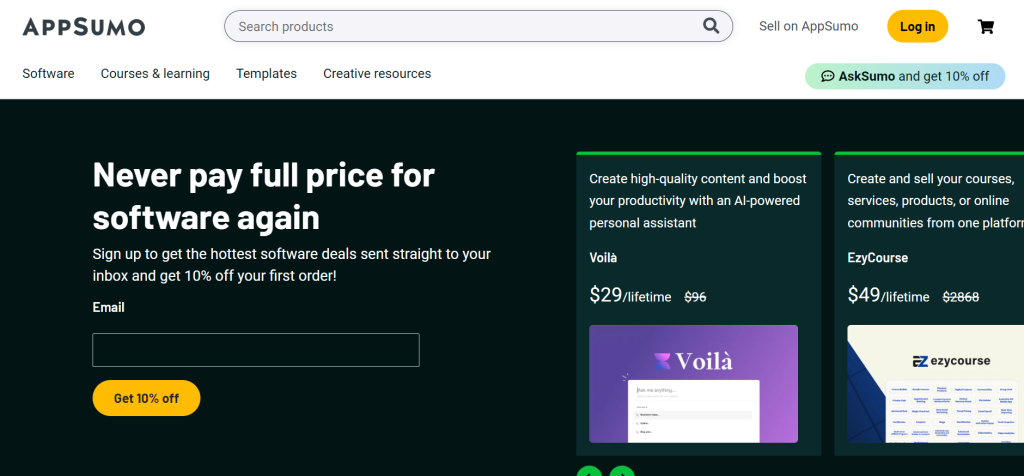
Task: Open the shopping cart
Action: 986,27
